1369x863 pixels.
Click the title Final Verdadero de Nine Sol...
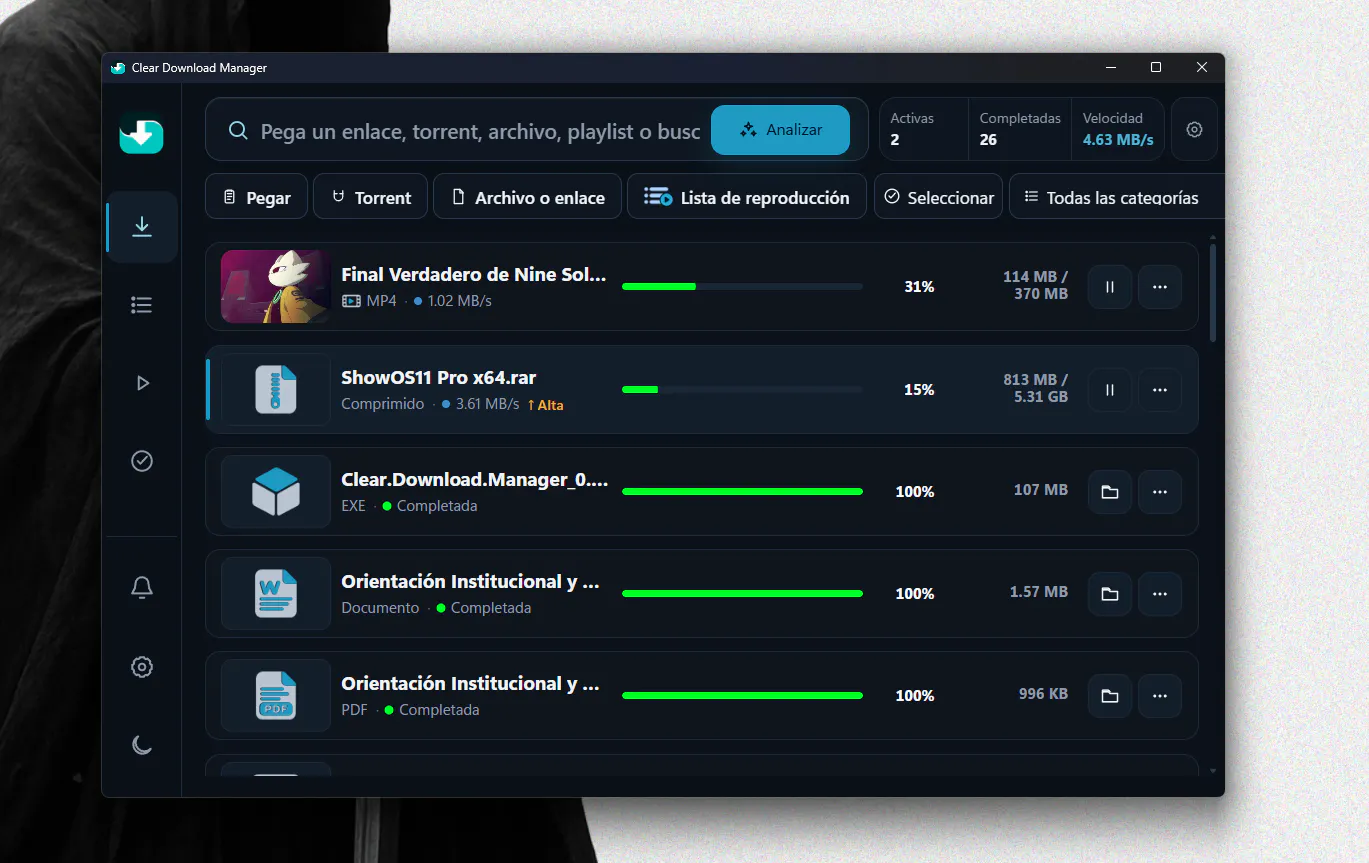point(474,275)
